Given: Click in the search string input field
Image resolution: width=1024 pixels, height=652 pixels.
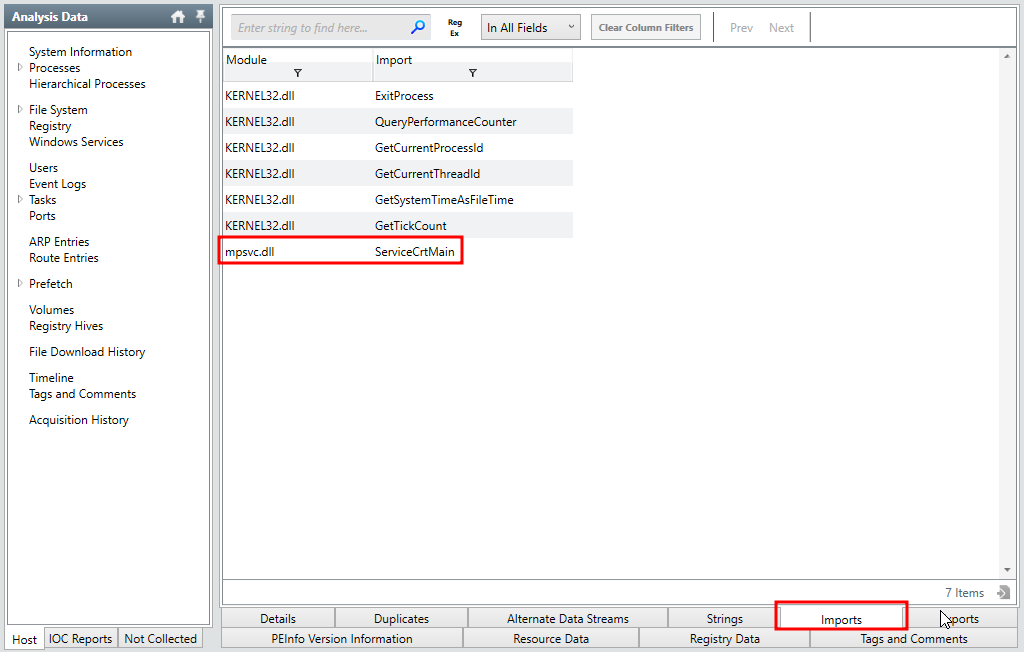Looking at the screenshot, I should [320, 28].
